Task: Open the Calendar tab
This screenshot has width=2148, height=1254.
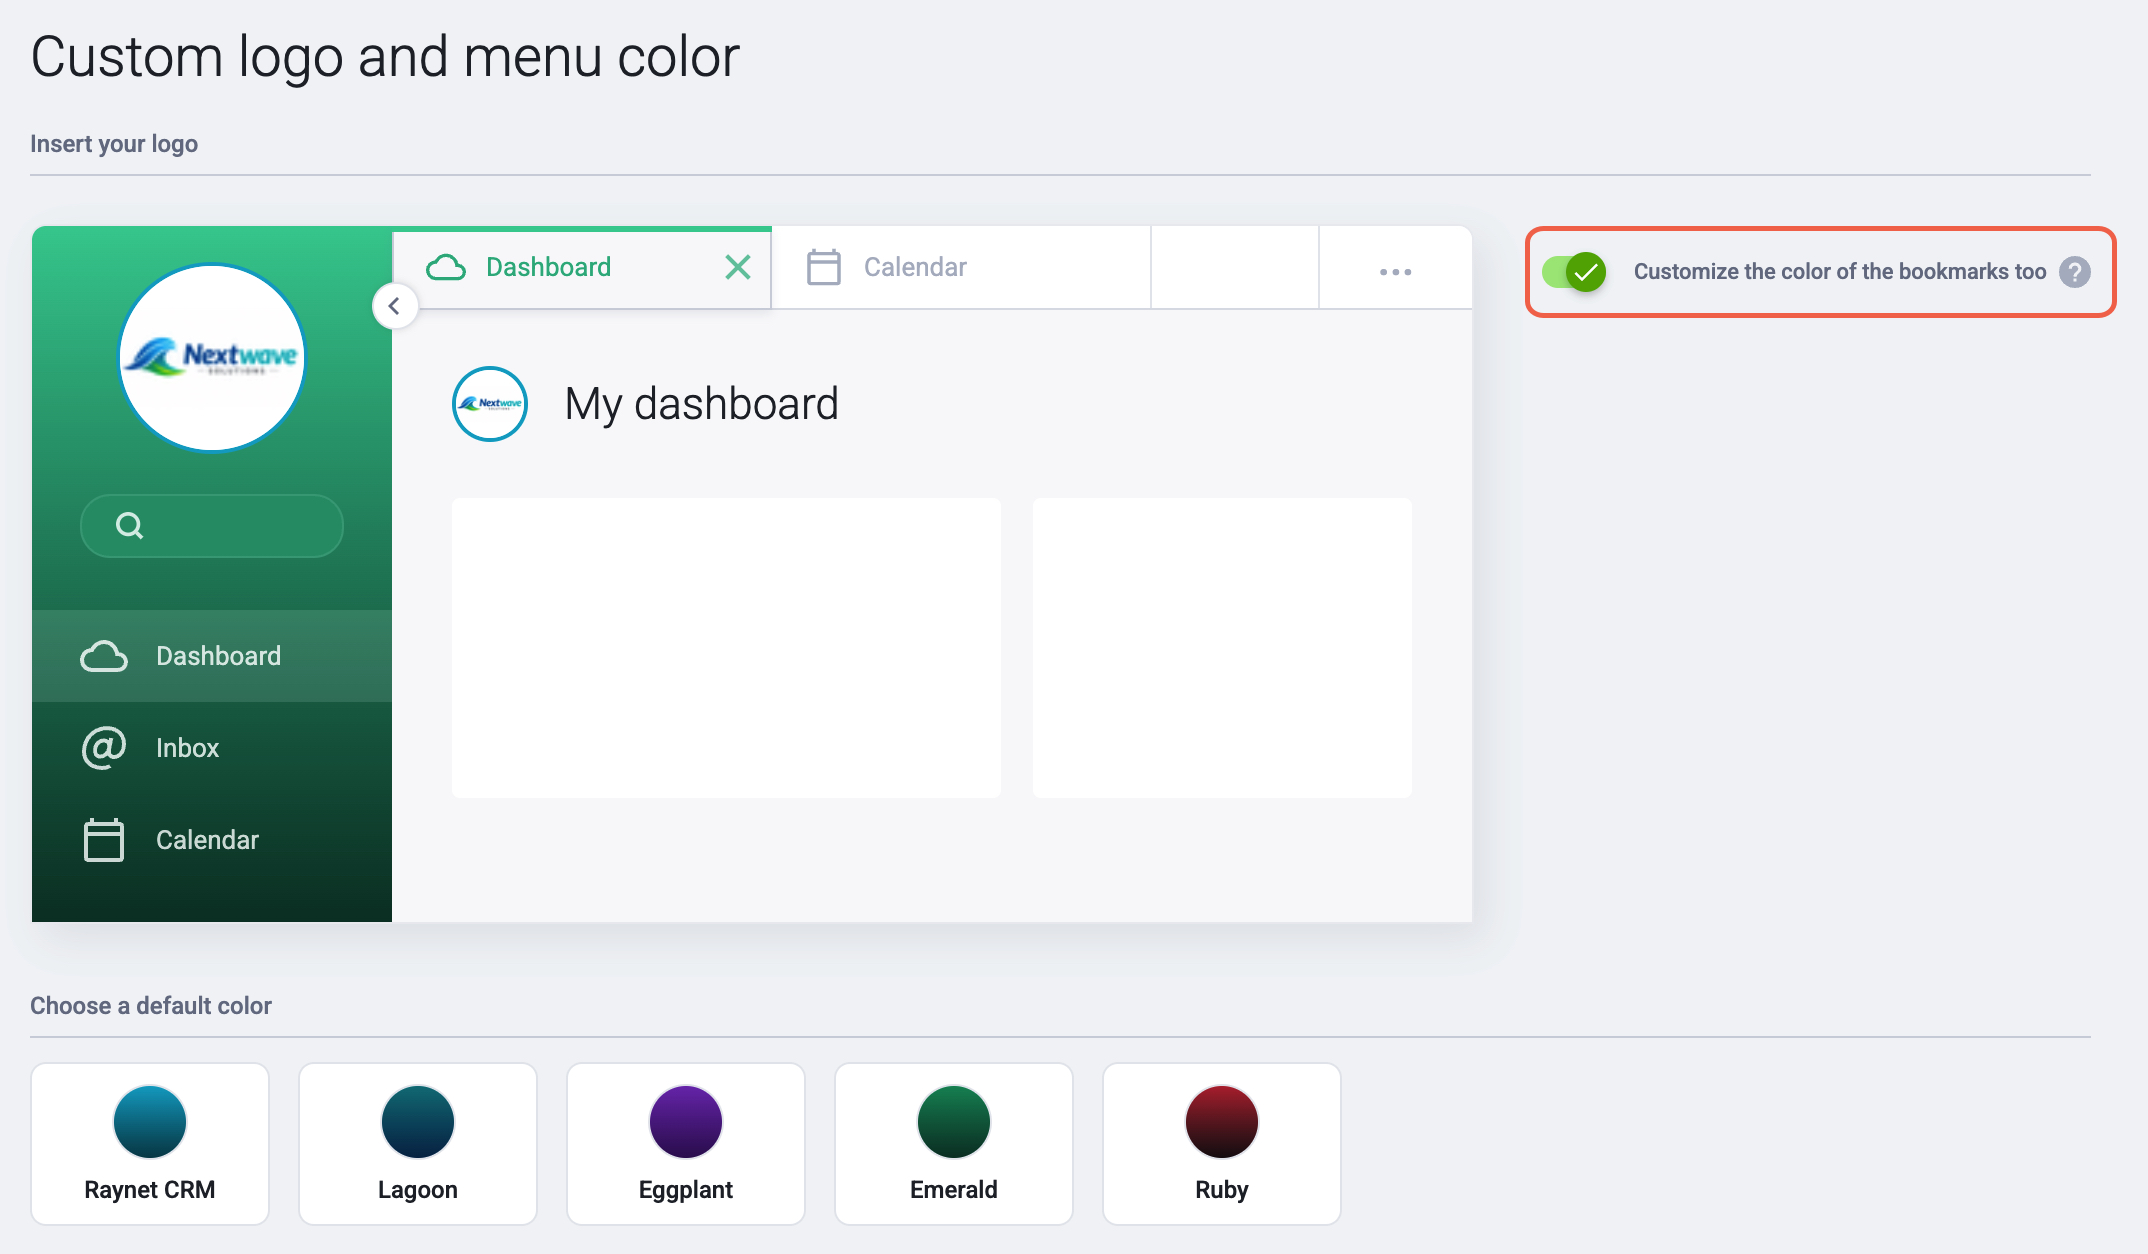Action: tap(961, 268)
